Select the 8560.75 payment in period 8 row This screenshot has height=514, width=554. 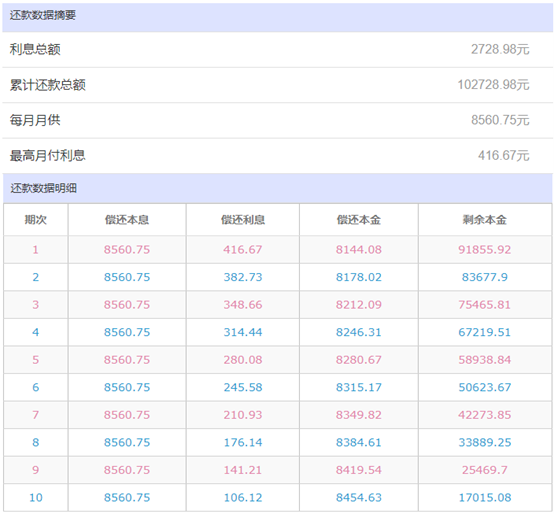(x=127, y=443)
